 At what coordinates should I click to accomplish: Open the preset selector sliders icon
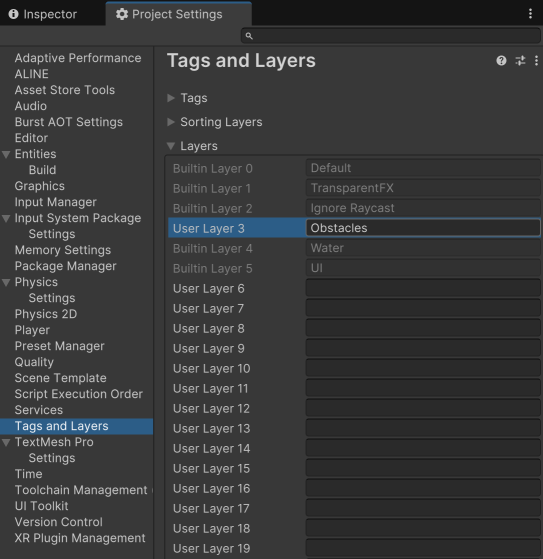click(520, 61)
